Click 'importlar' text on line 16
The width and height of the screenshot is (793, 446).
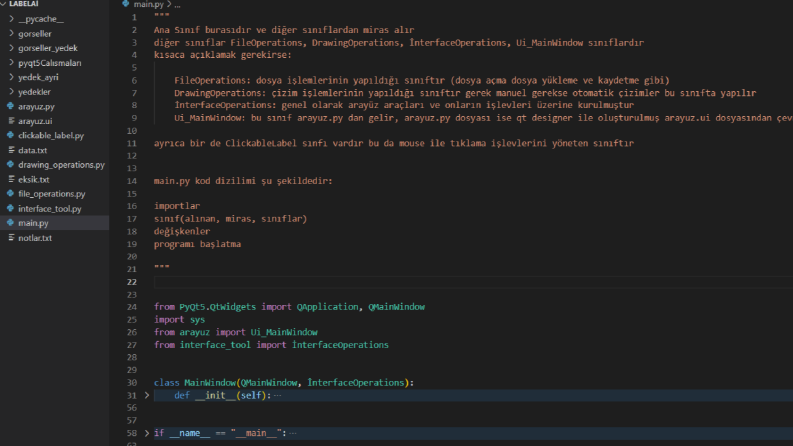(177, 206)
